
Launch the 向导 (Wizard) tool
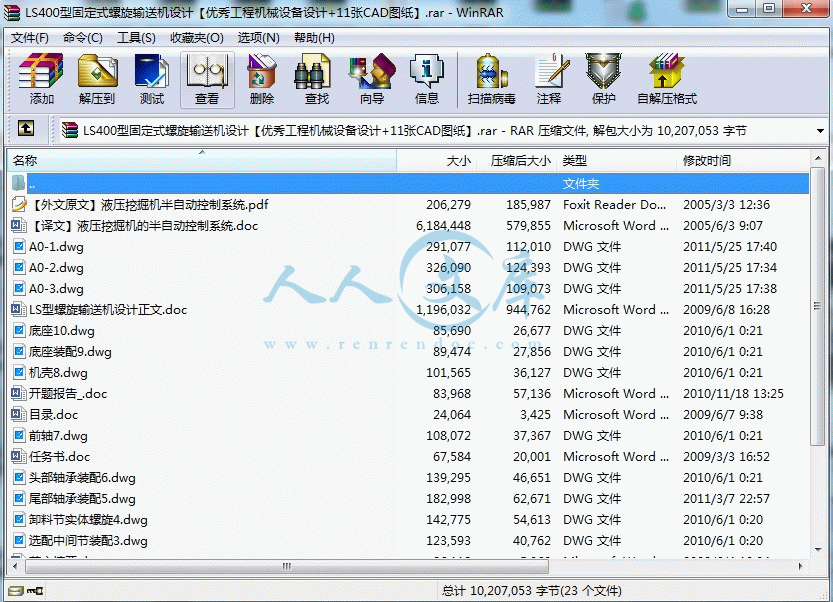(372, 79)
